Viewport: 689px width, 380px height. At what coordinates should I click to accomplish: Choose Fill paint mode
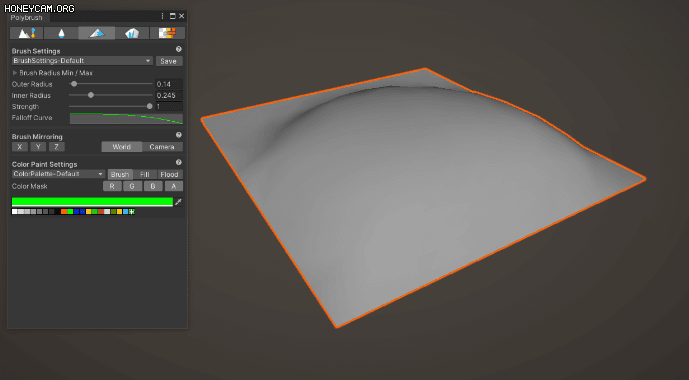(x=145, y=174)
